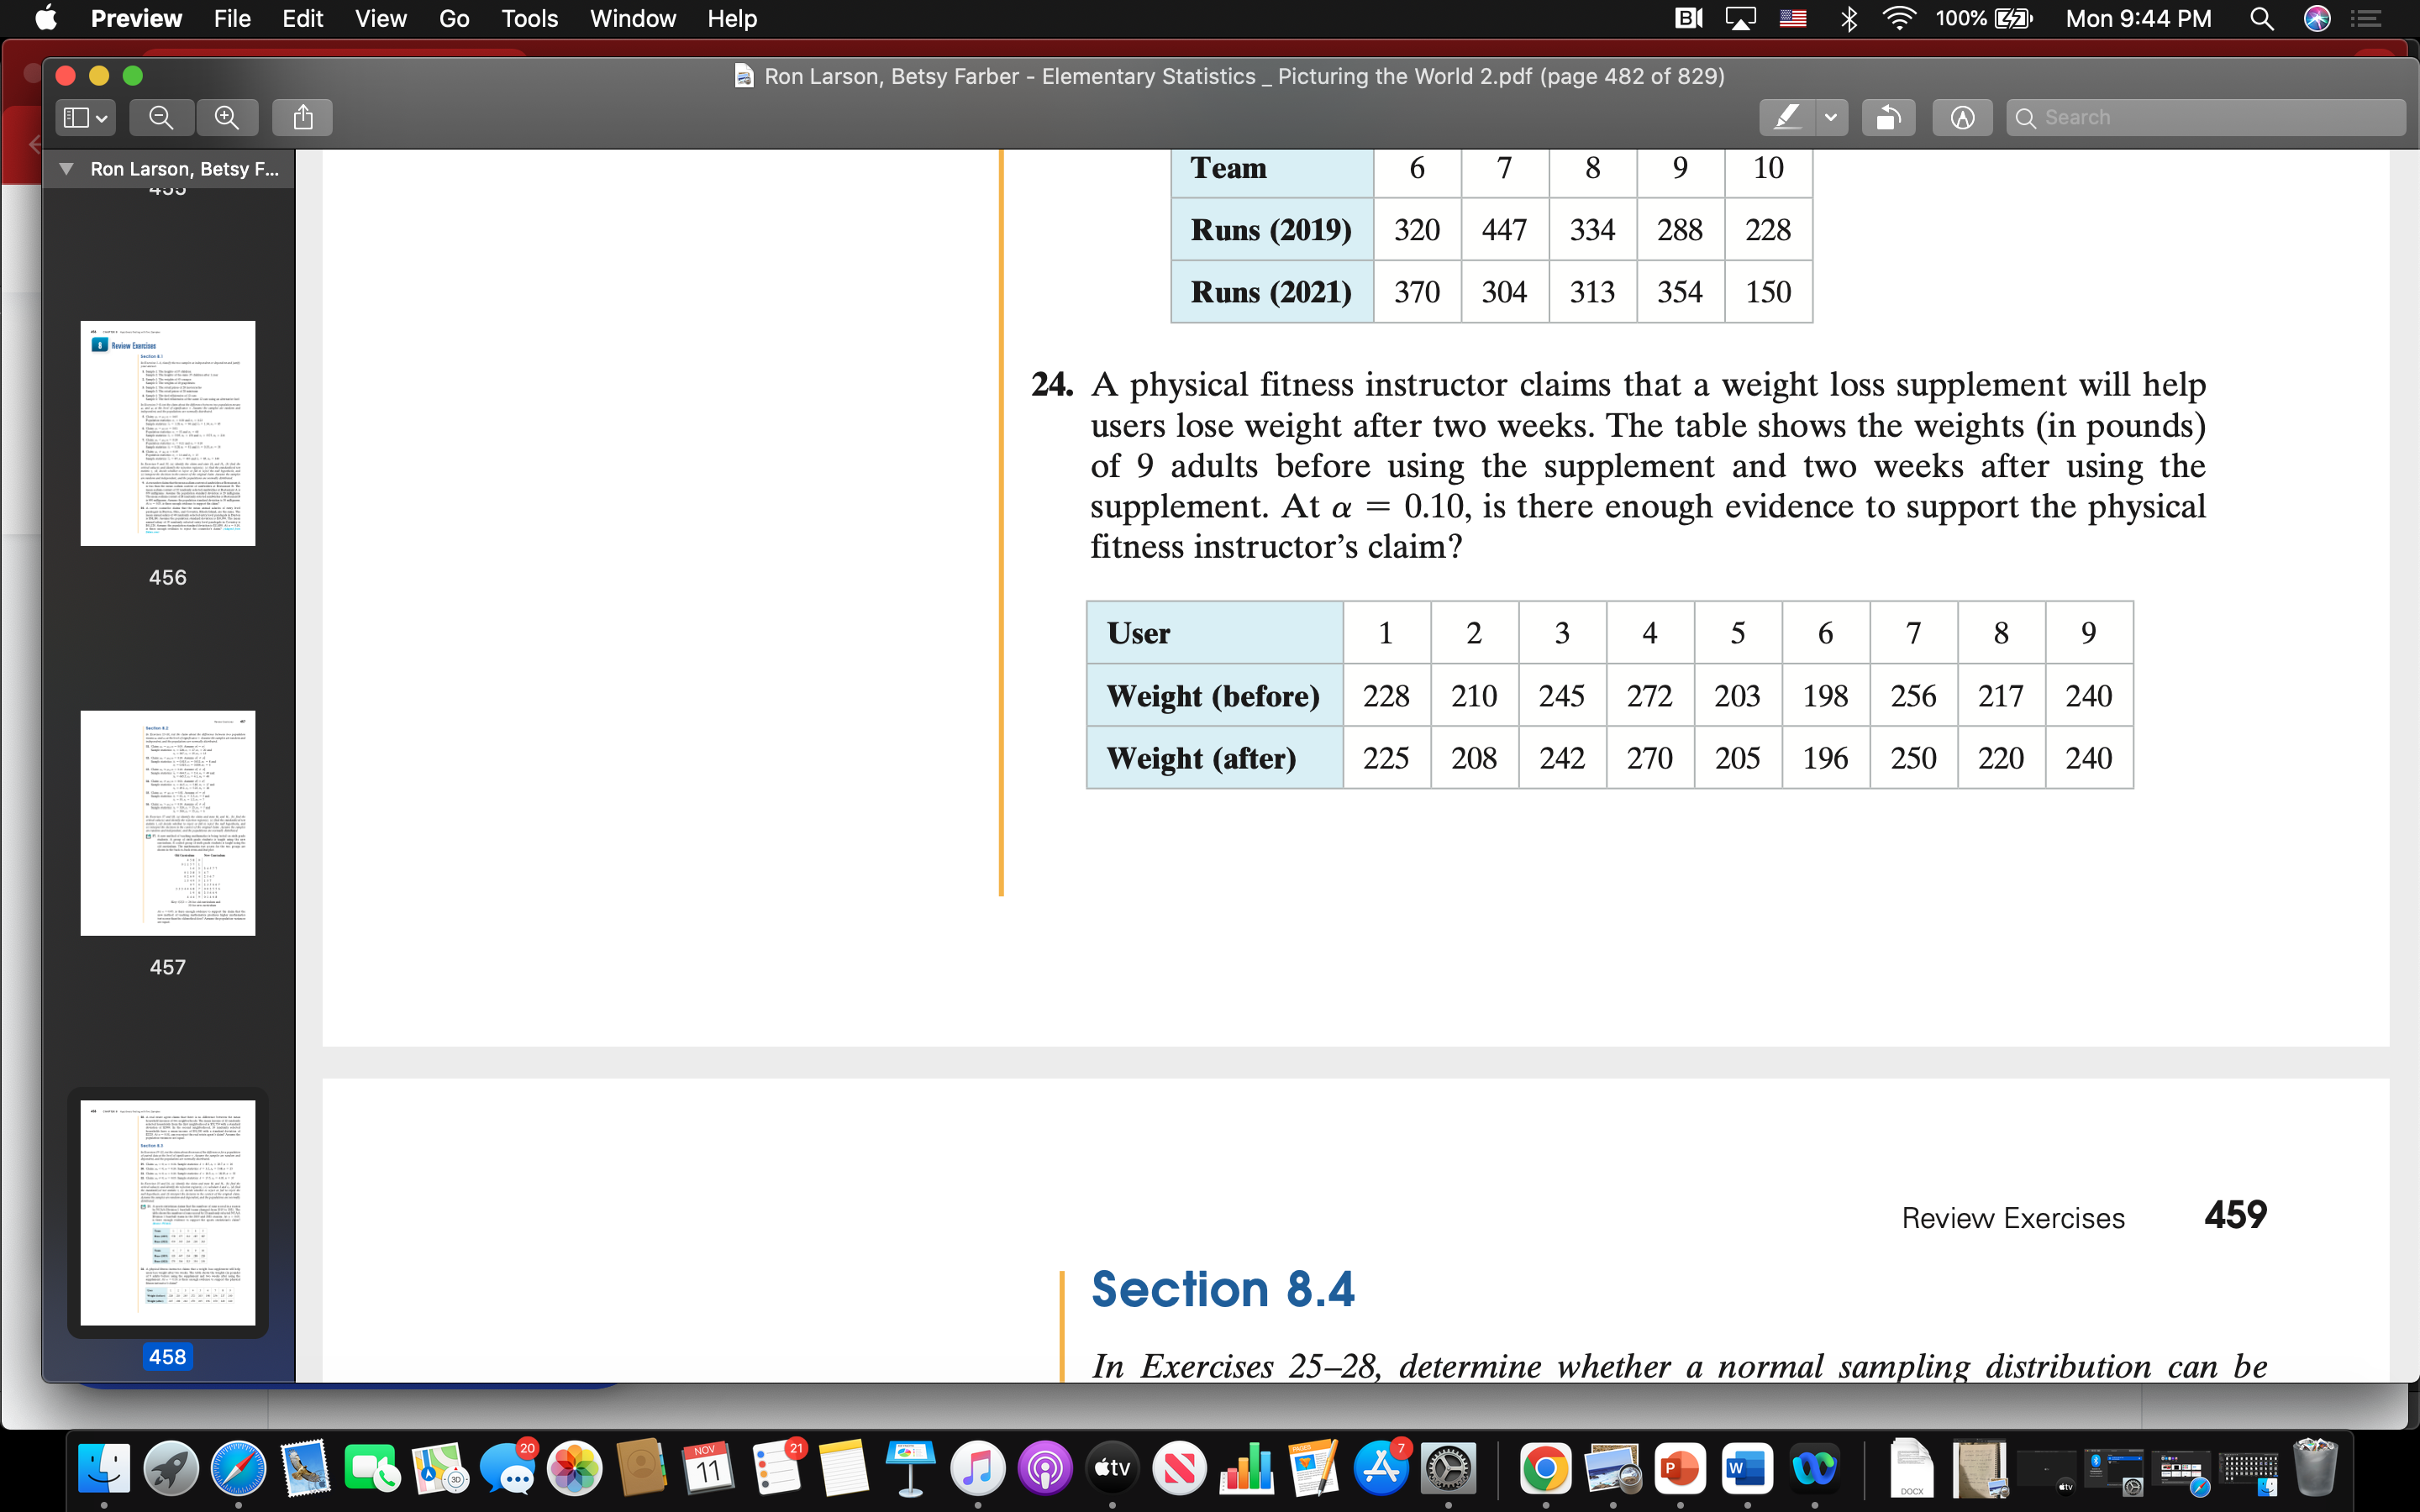Open the Markup toolbar with the pen icon
Screen dimensions: 2420x1512
pos(1963,117)
